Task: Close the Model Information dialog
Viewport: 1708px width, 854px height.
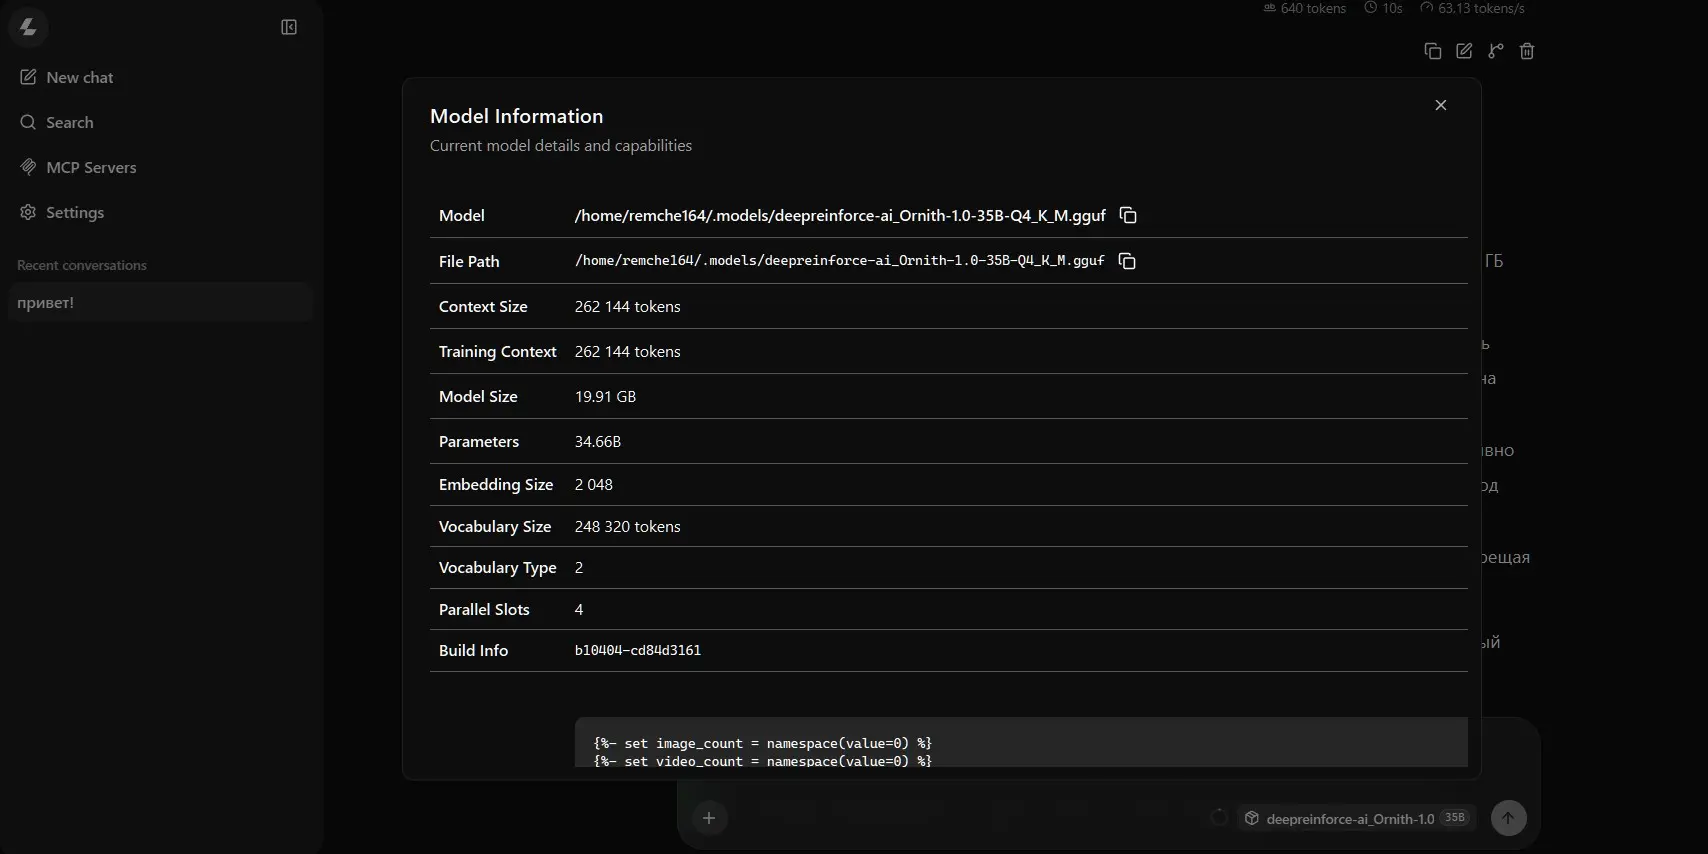Action: point(1441,105)
